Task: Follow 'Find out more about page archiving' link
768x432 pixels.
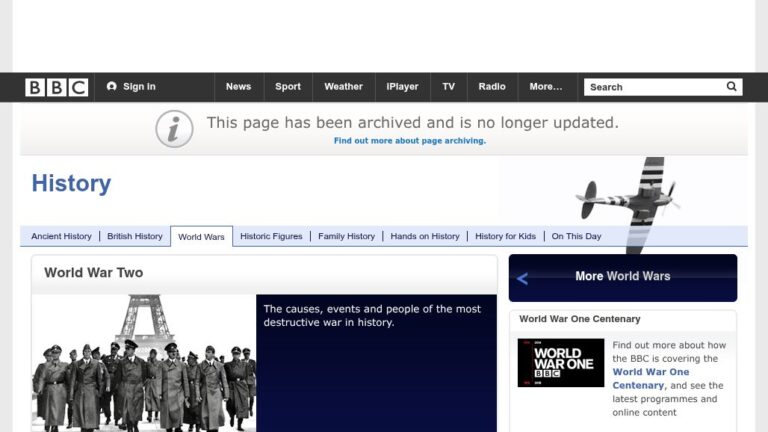Action: pyautogui.click(x=410, y=141)
